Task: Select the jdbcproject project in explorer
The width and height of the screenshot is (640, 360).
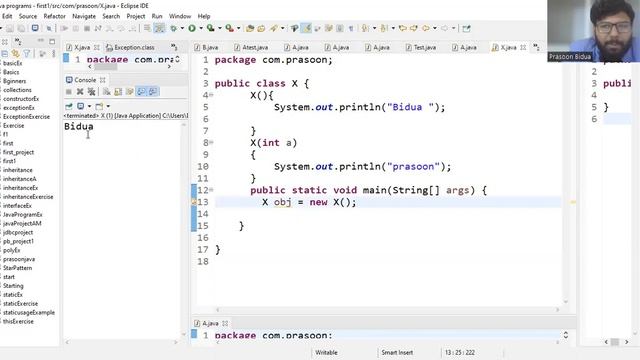Action: coord(18,232)
